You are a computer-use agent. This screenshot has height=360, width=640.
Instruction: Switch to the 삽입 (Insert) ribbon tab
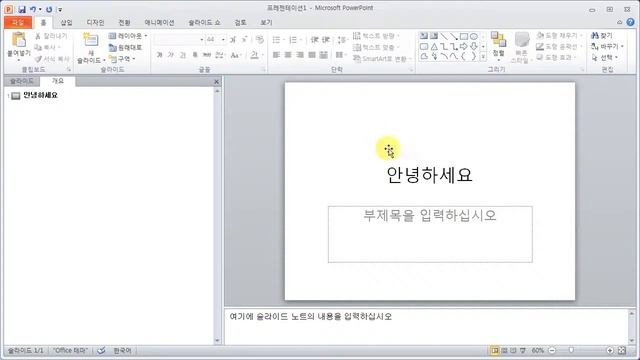click(x=66, y=22)
